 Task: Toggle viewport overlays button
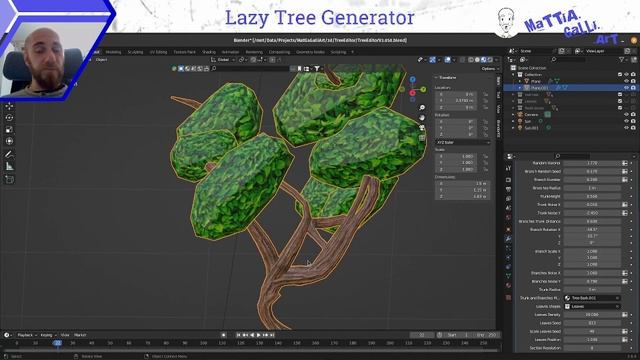tap(448, 60)
